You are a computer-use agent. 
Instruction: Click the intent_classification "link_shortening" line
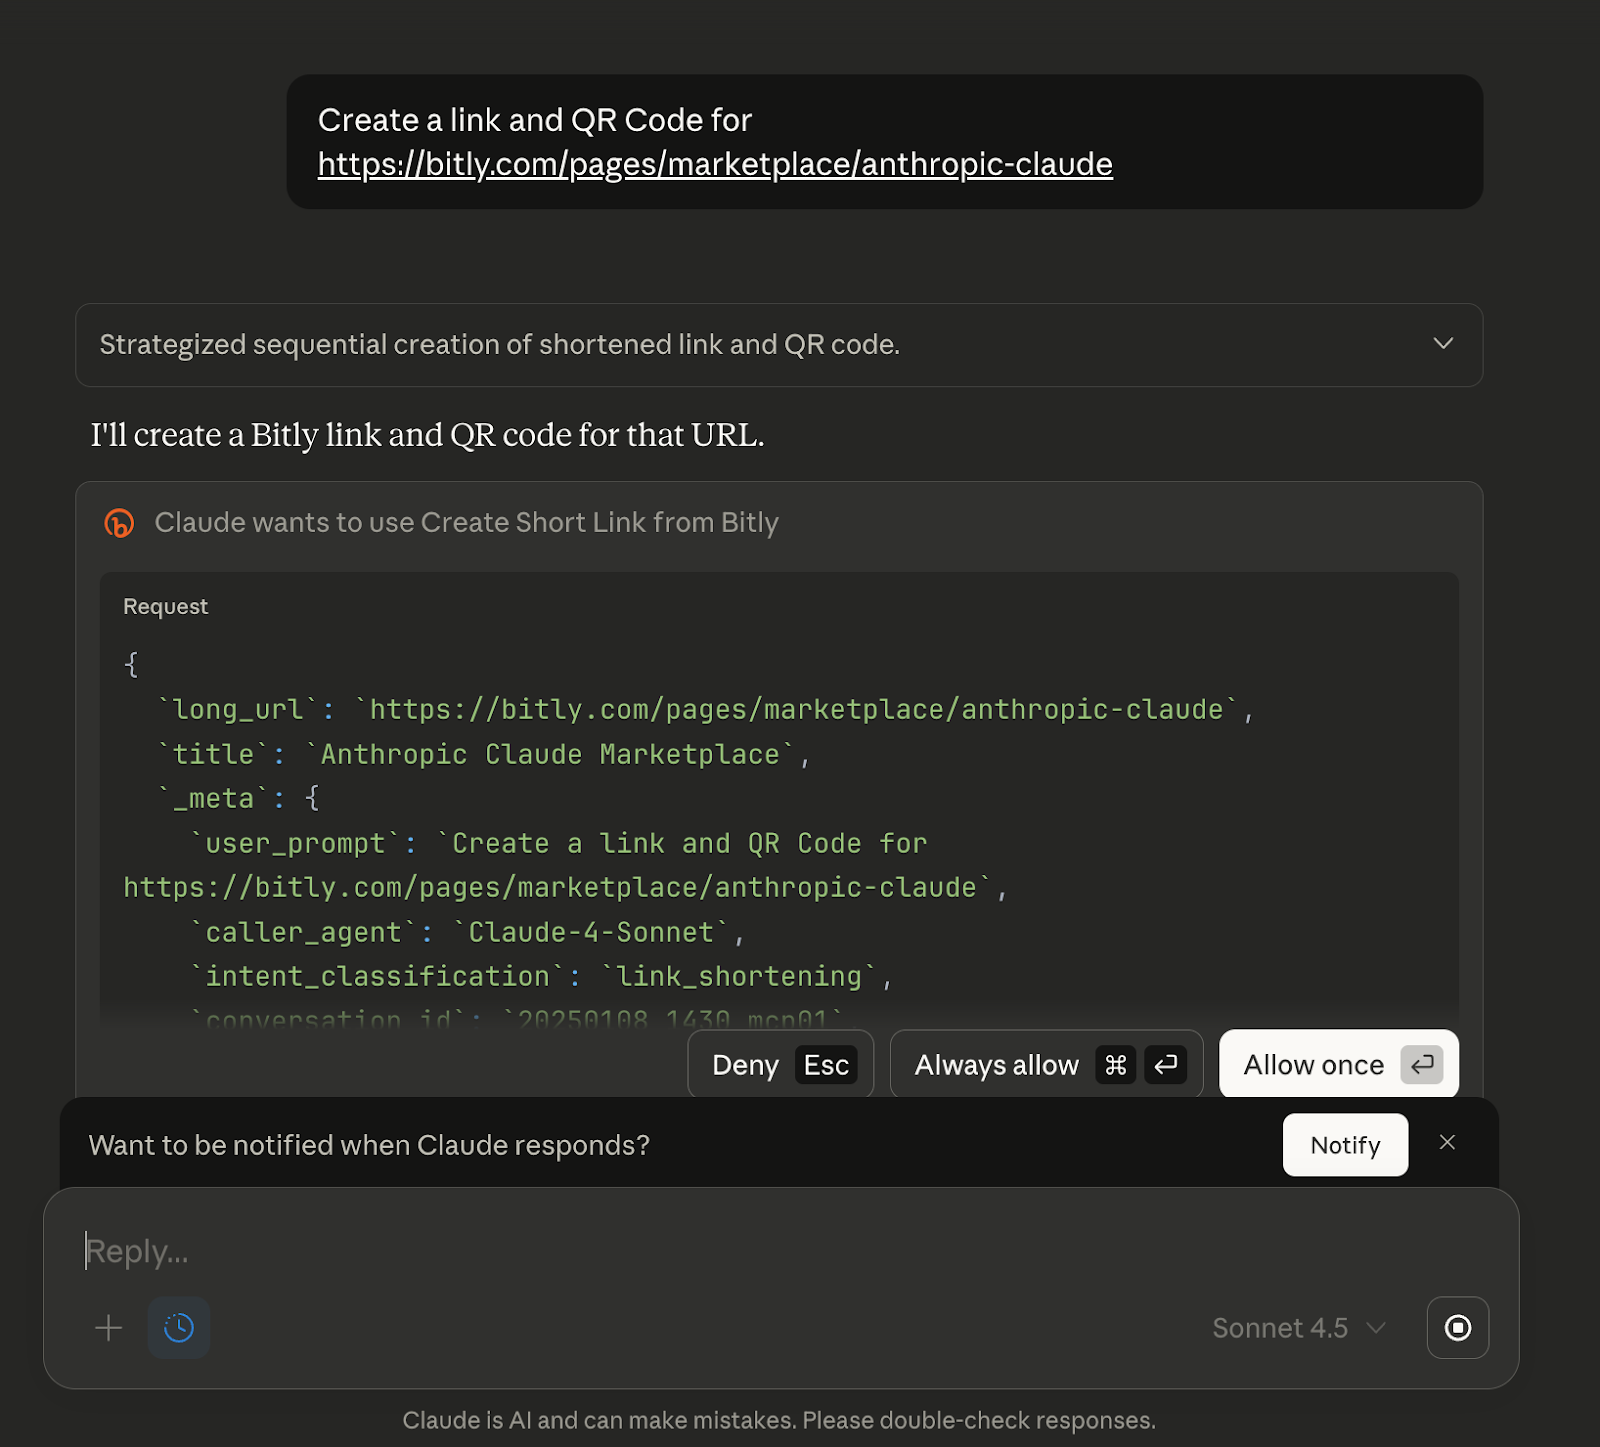pyautogui.click(x=540, y=976)
